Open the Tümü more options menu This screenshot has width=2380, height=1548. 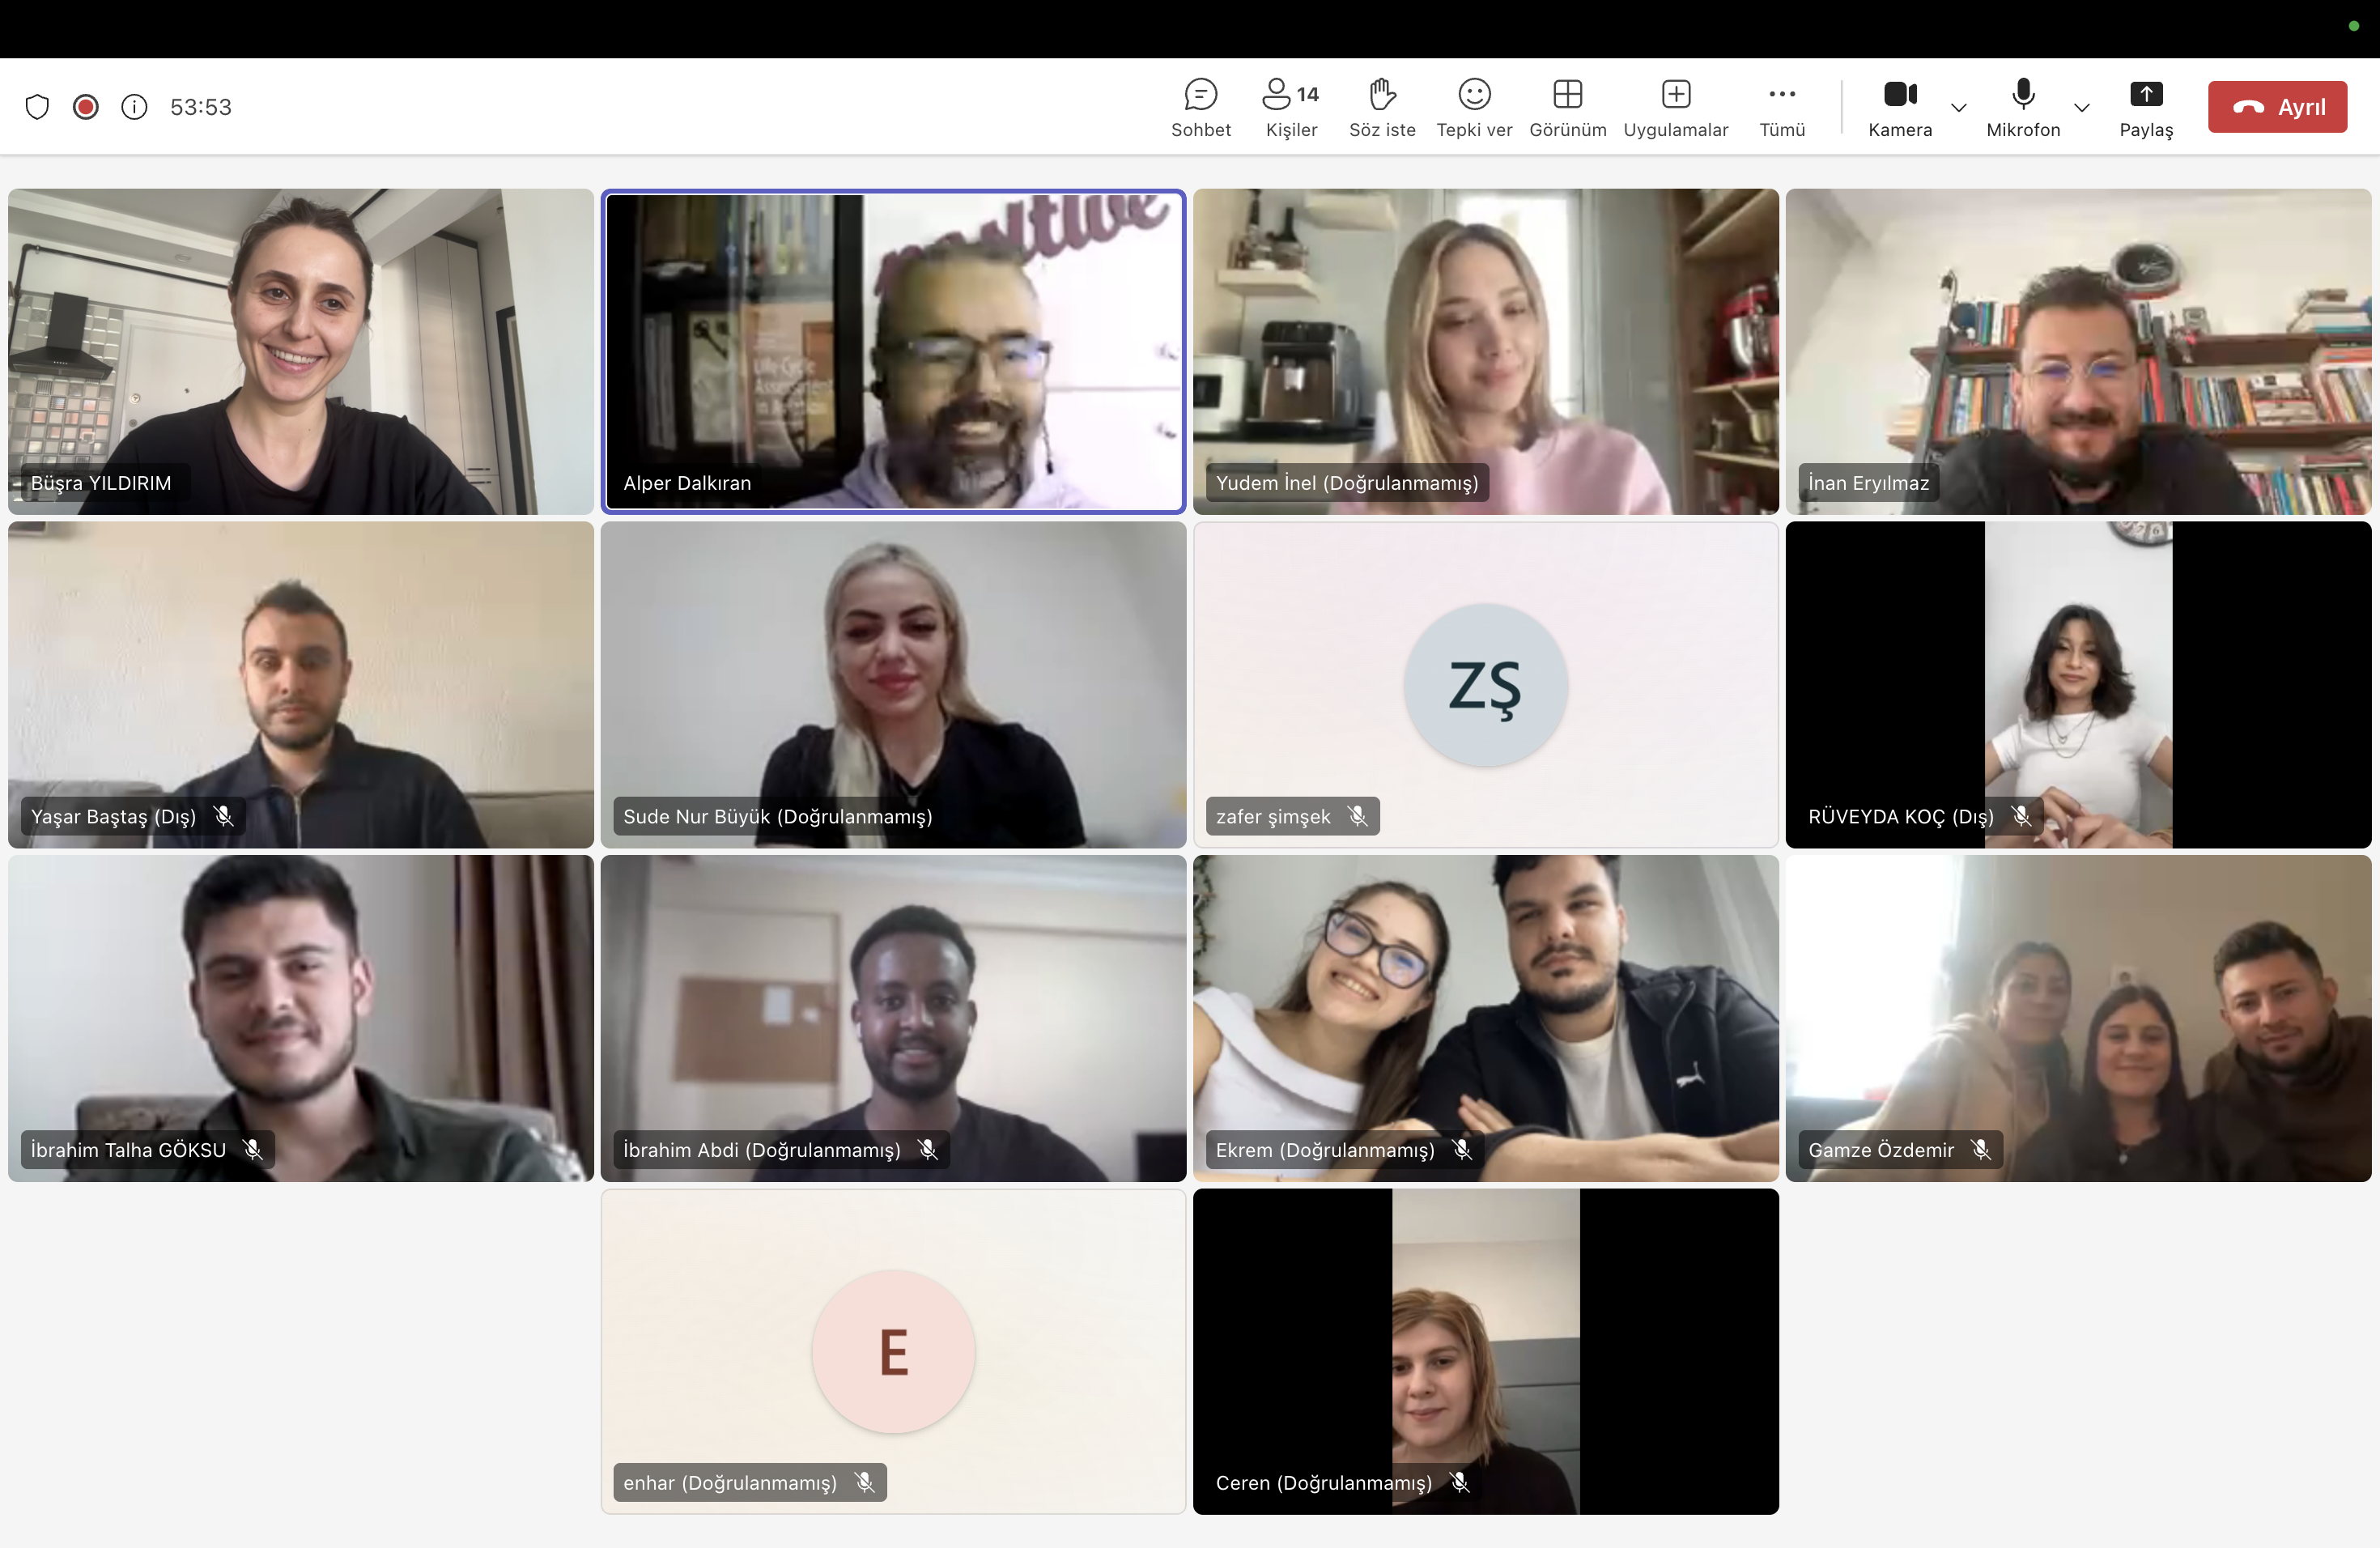click(1781, 107)
